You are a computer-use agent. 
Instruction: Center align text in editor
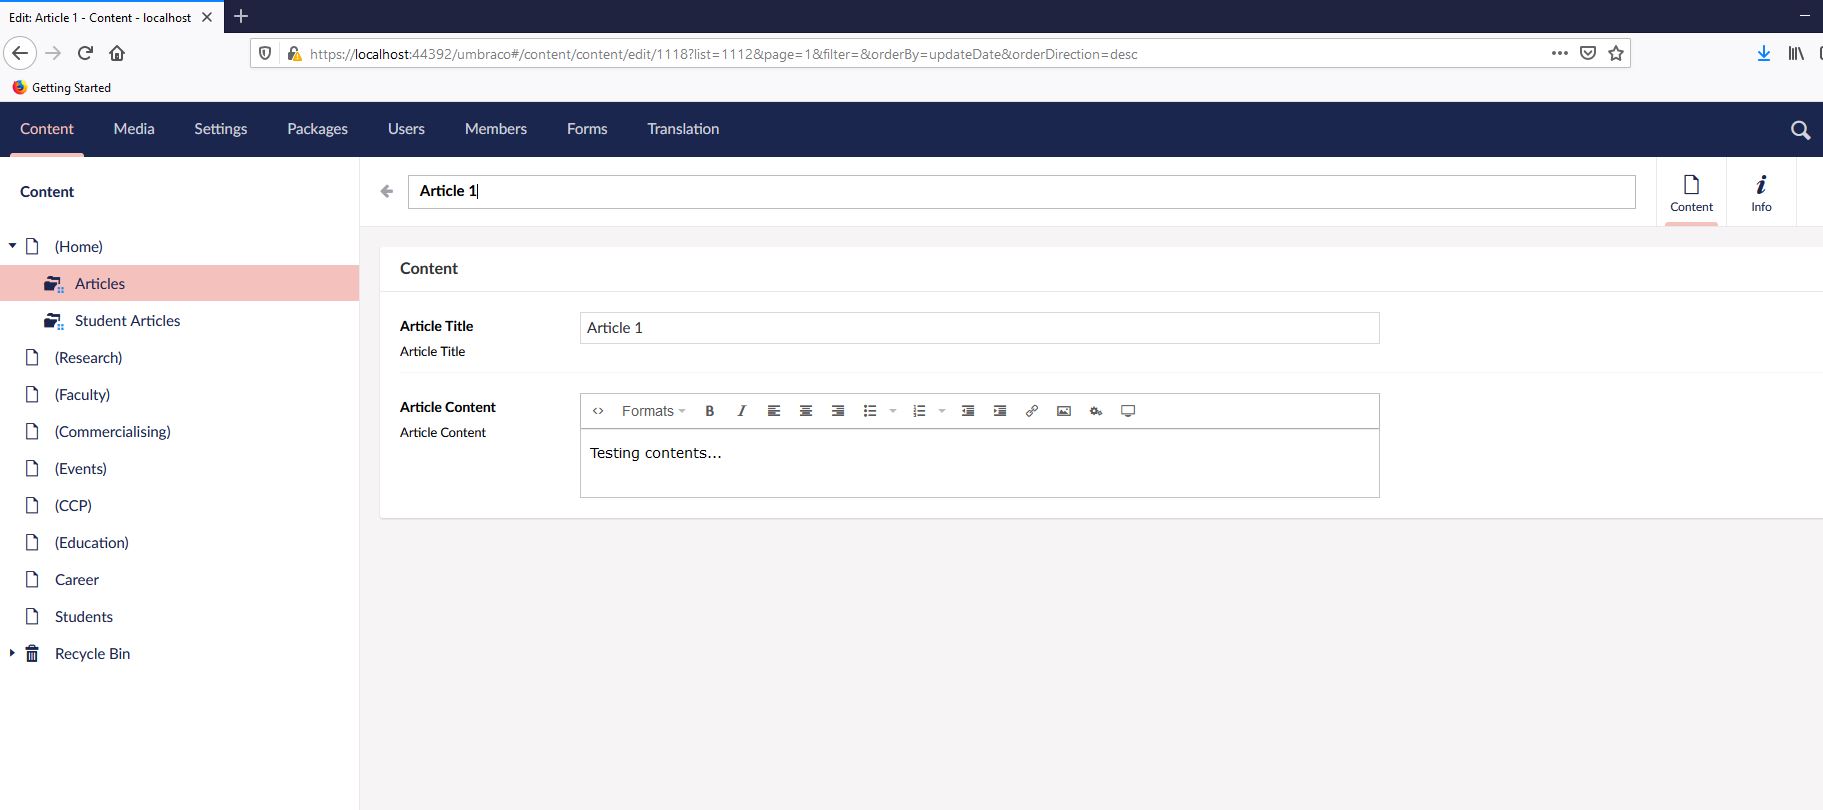tap(806, 411)
